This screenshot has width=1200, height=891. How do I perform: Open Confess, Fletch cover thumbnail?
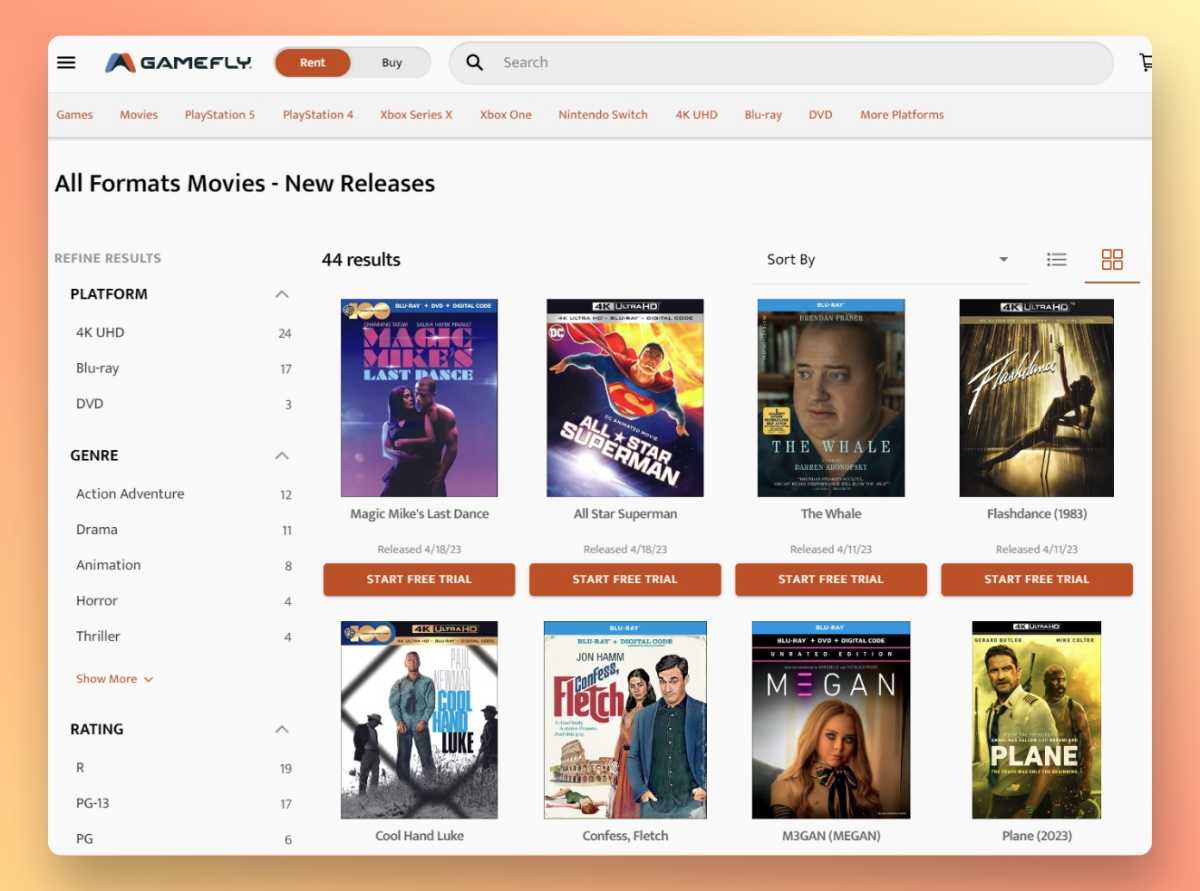tap(625, 720)
